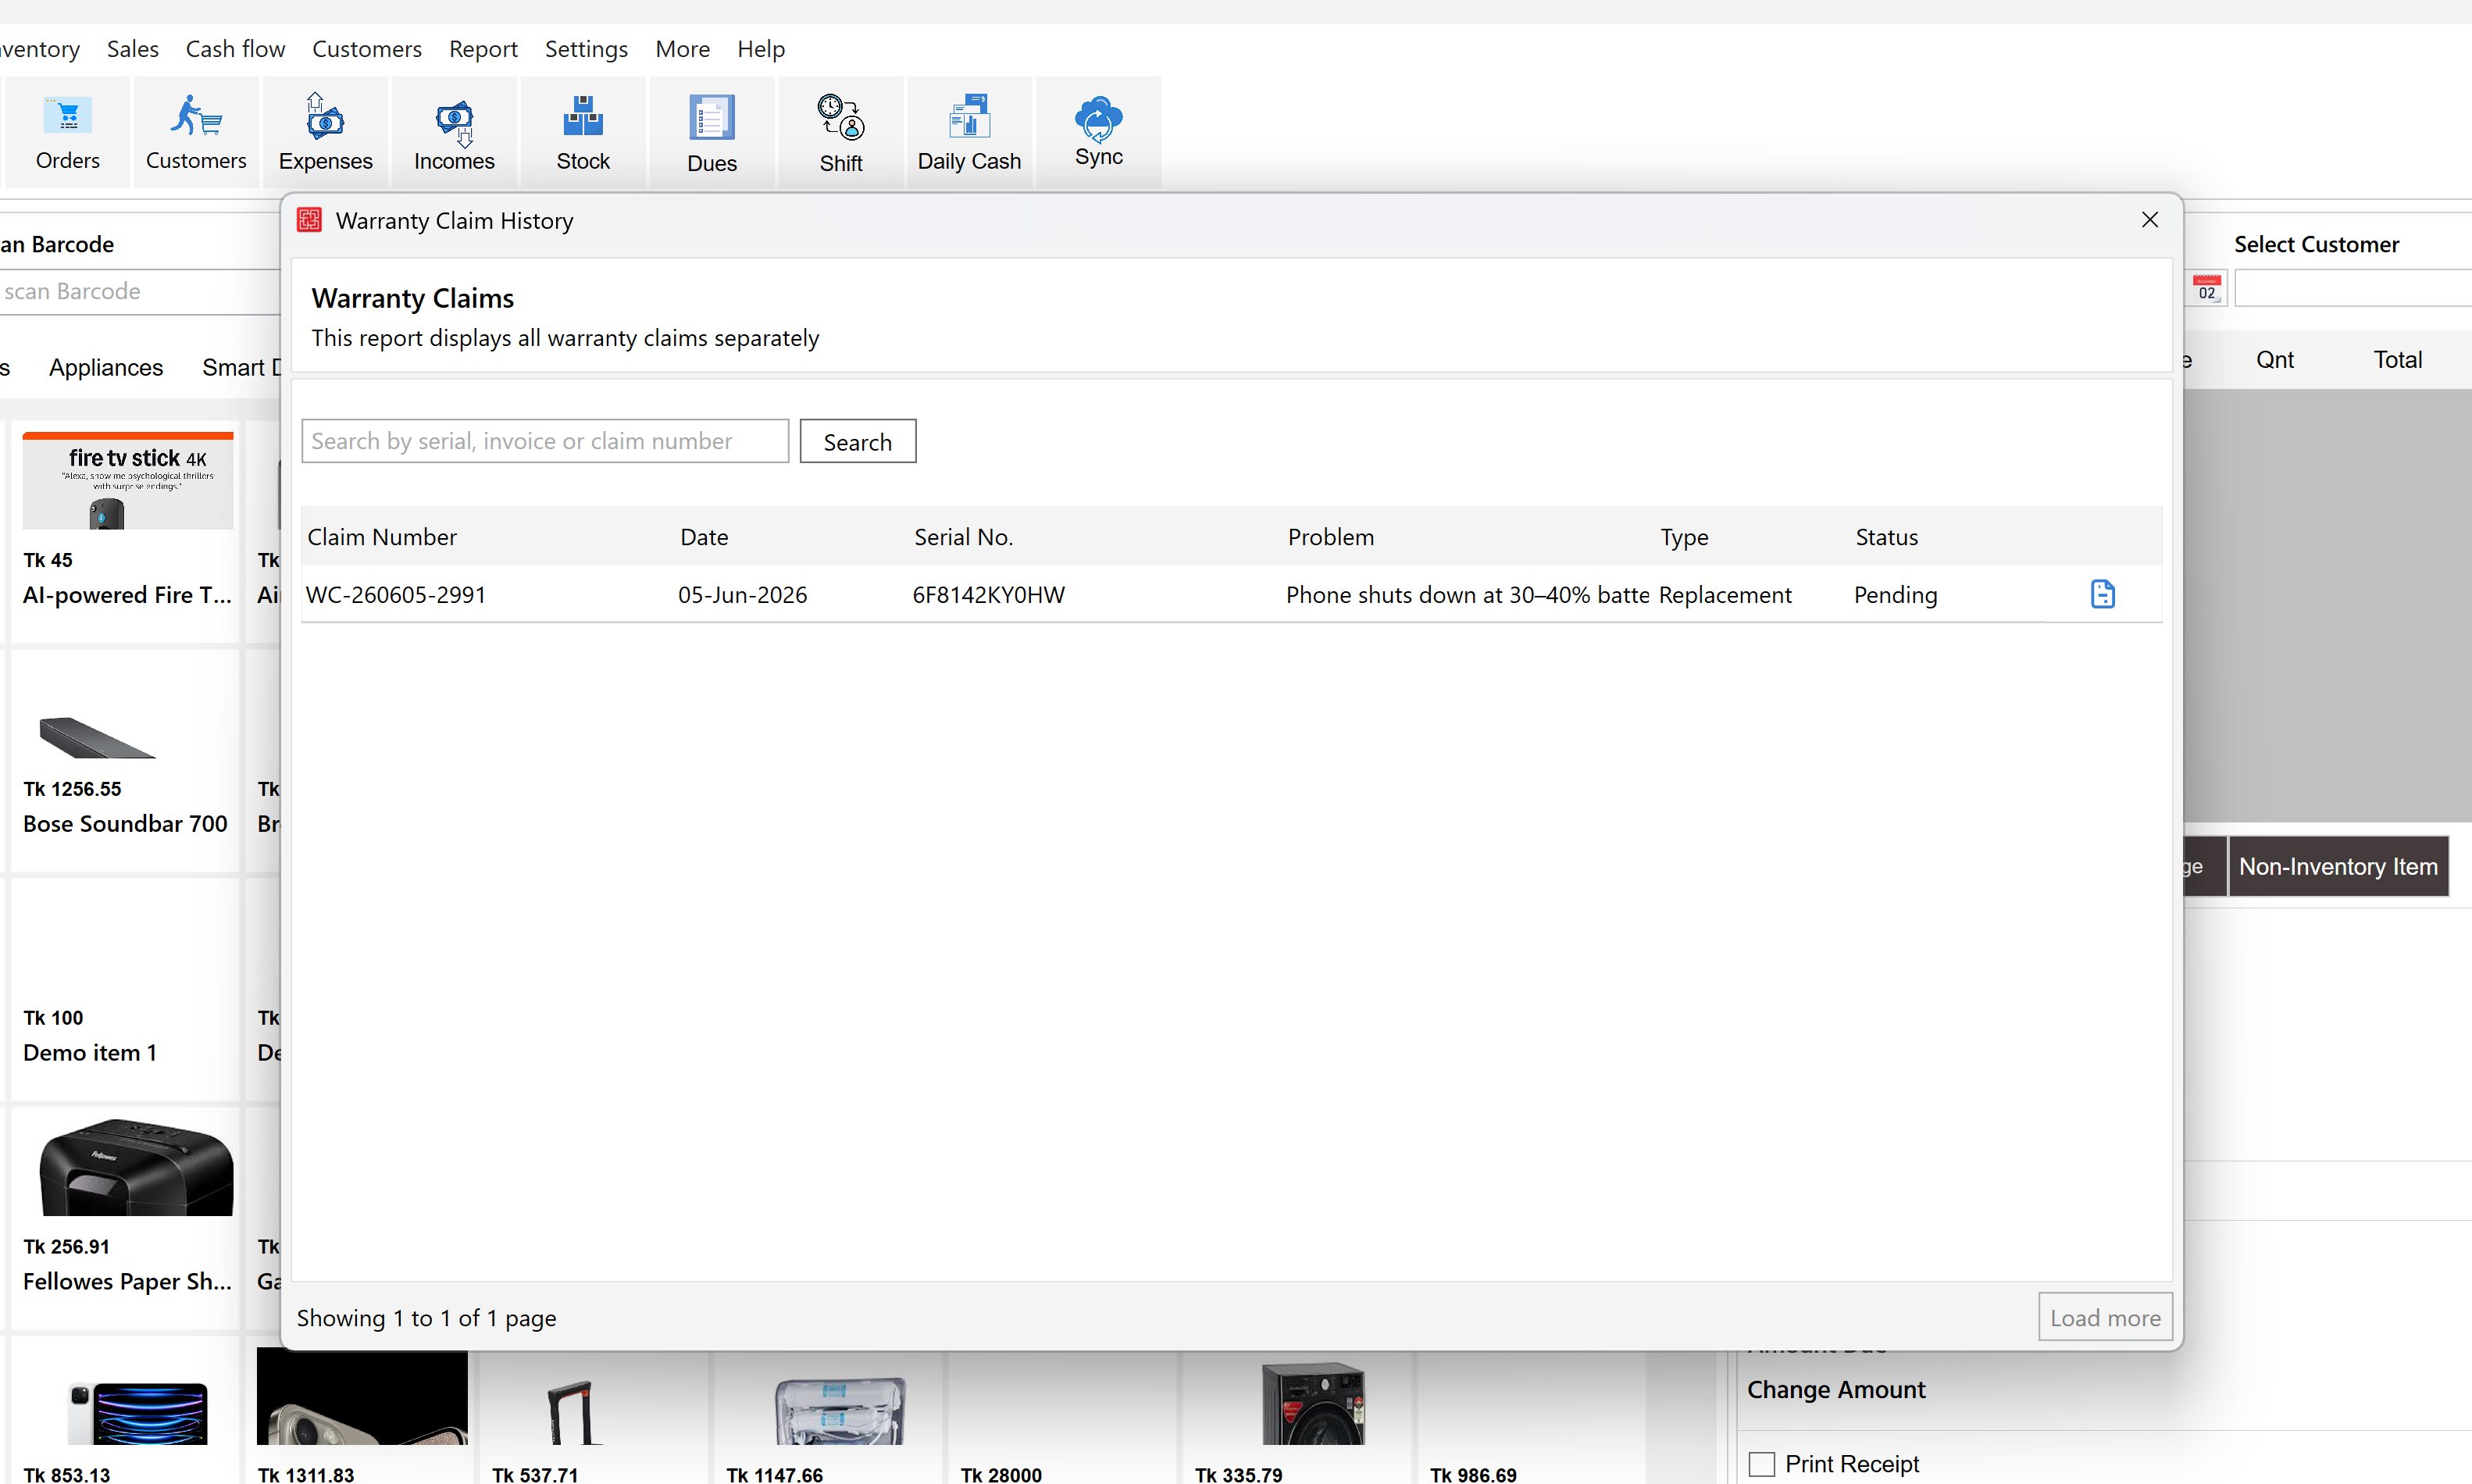The width and height of the screenshot is (2472, 1484).
Task: Click the Warranty Claim History window icon
Action: pyautogui.click(x=309, y=220)
